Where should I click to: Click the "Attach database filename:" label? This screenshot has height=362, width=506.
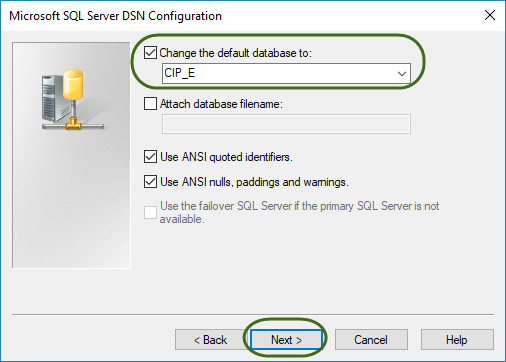[221, 104]
